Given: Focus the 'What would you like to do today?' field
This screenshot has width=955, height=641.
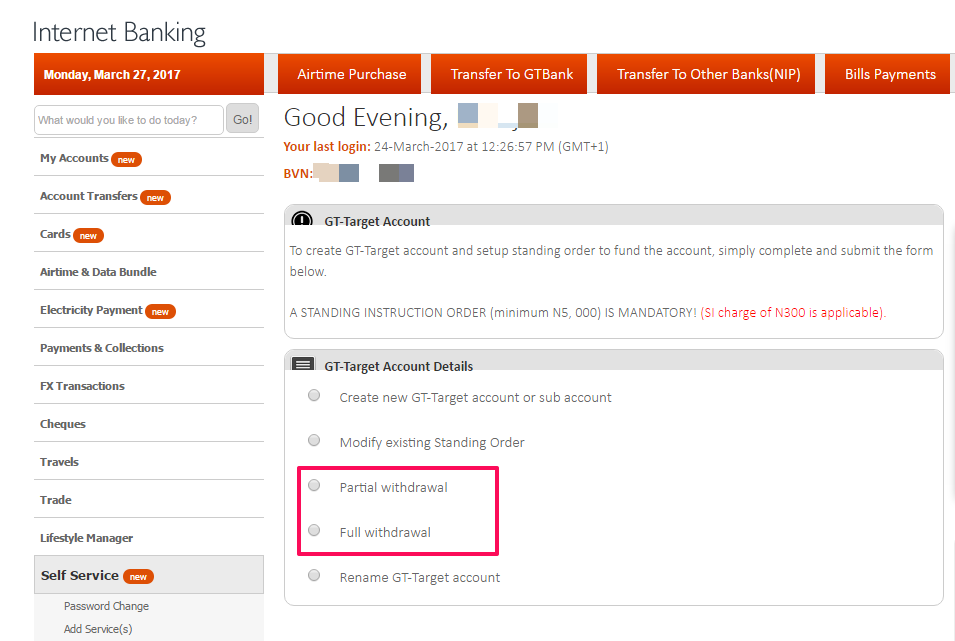Looking at the screenshot, I should [x=129, y=120].
